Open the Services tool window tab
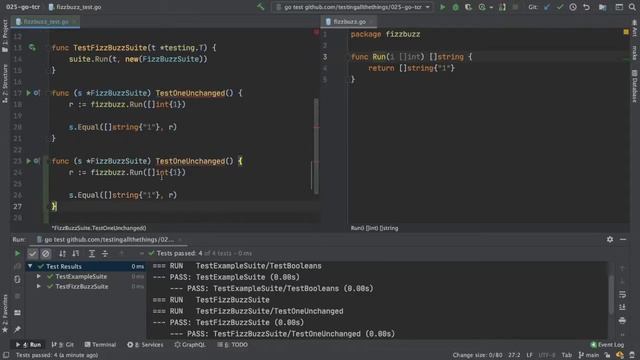Screen dimensions: 640x360 point(145,345)
